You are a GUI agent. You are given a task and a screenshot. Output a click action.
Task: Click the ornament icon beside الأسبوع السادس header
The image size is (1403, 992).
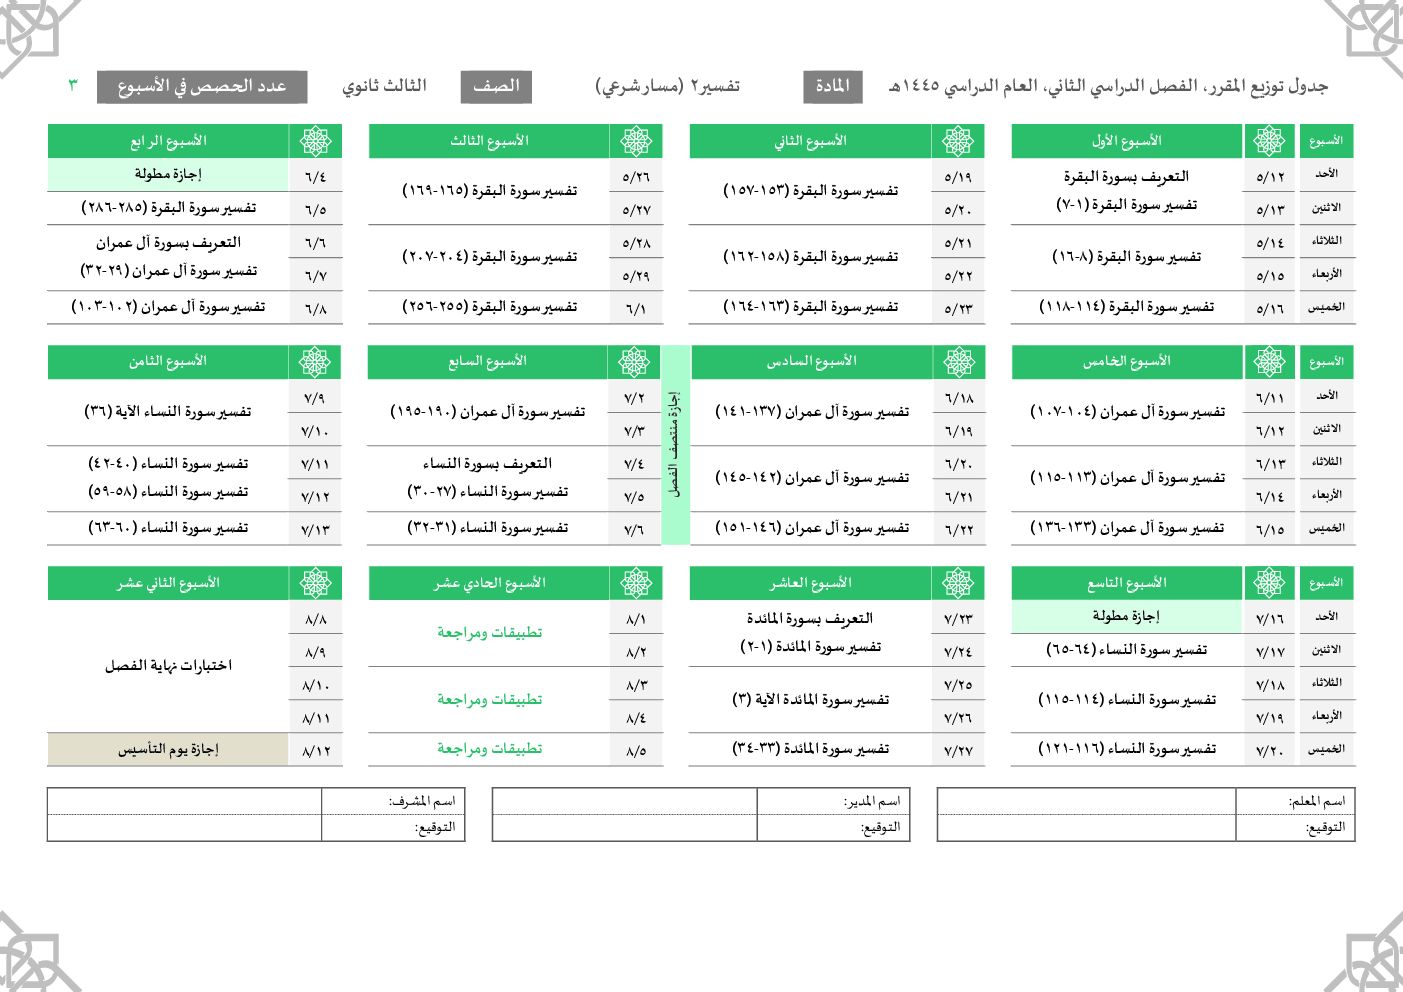click(x=958, y=361)
